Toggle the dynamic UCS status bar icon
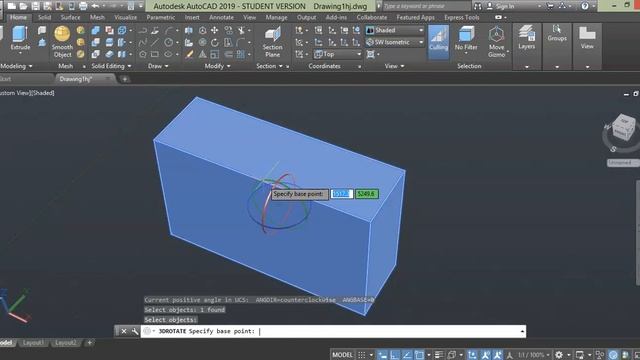This screenshot has height=360, width=640. pyautogui.click(x=472, y=355)
